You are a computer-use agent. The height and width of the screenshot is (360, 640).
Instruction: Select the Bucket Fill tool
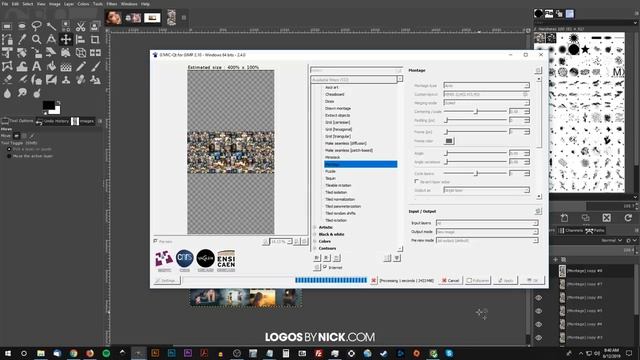[x=51, y=66]
